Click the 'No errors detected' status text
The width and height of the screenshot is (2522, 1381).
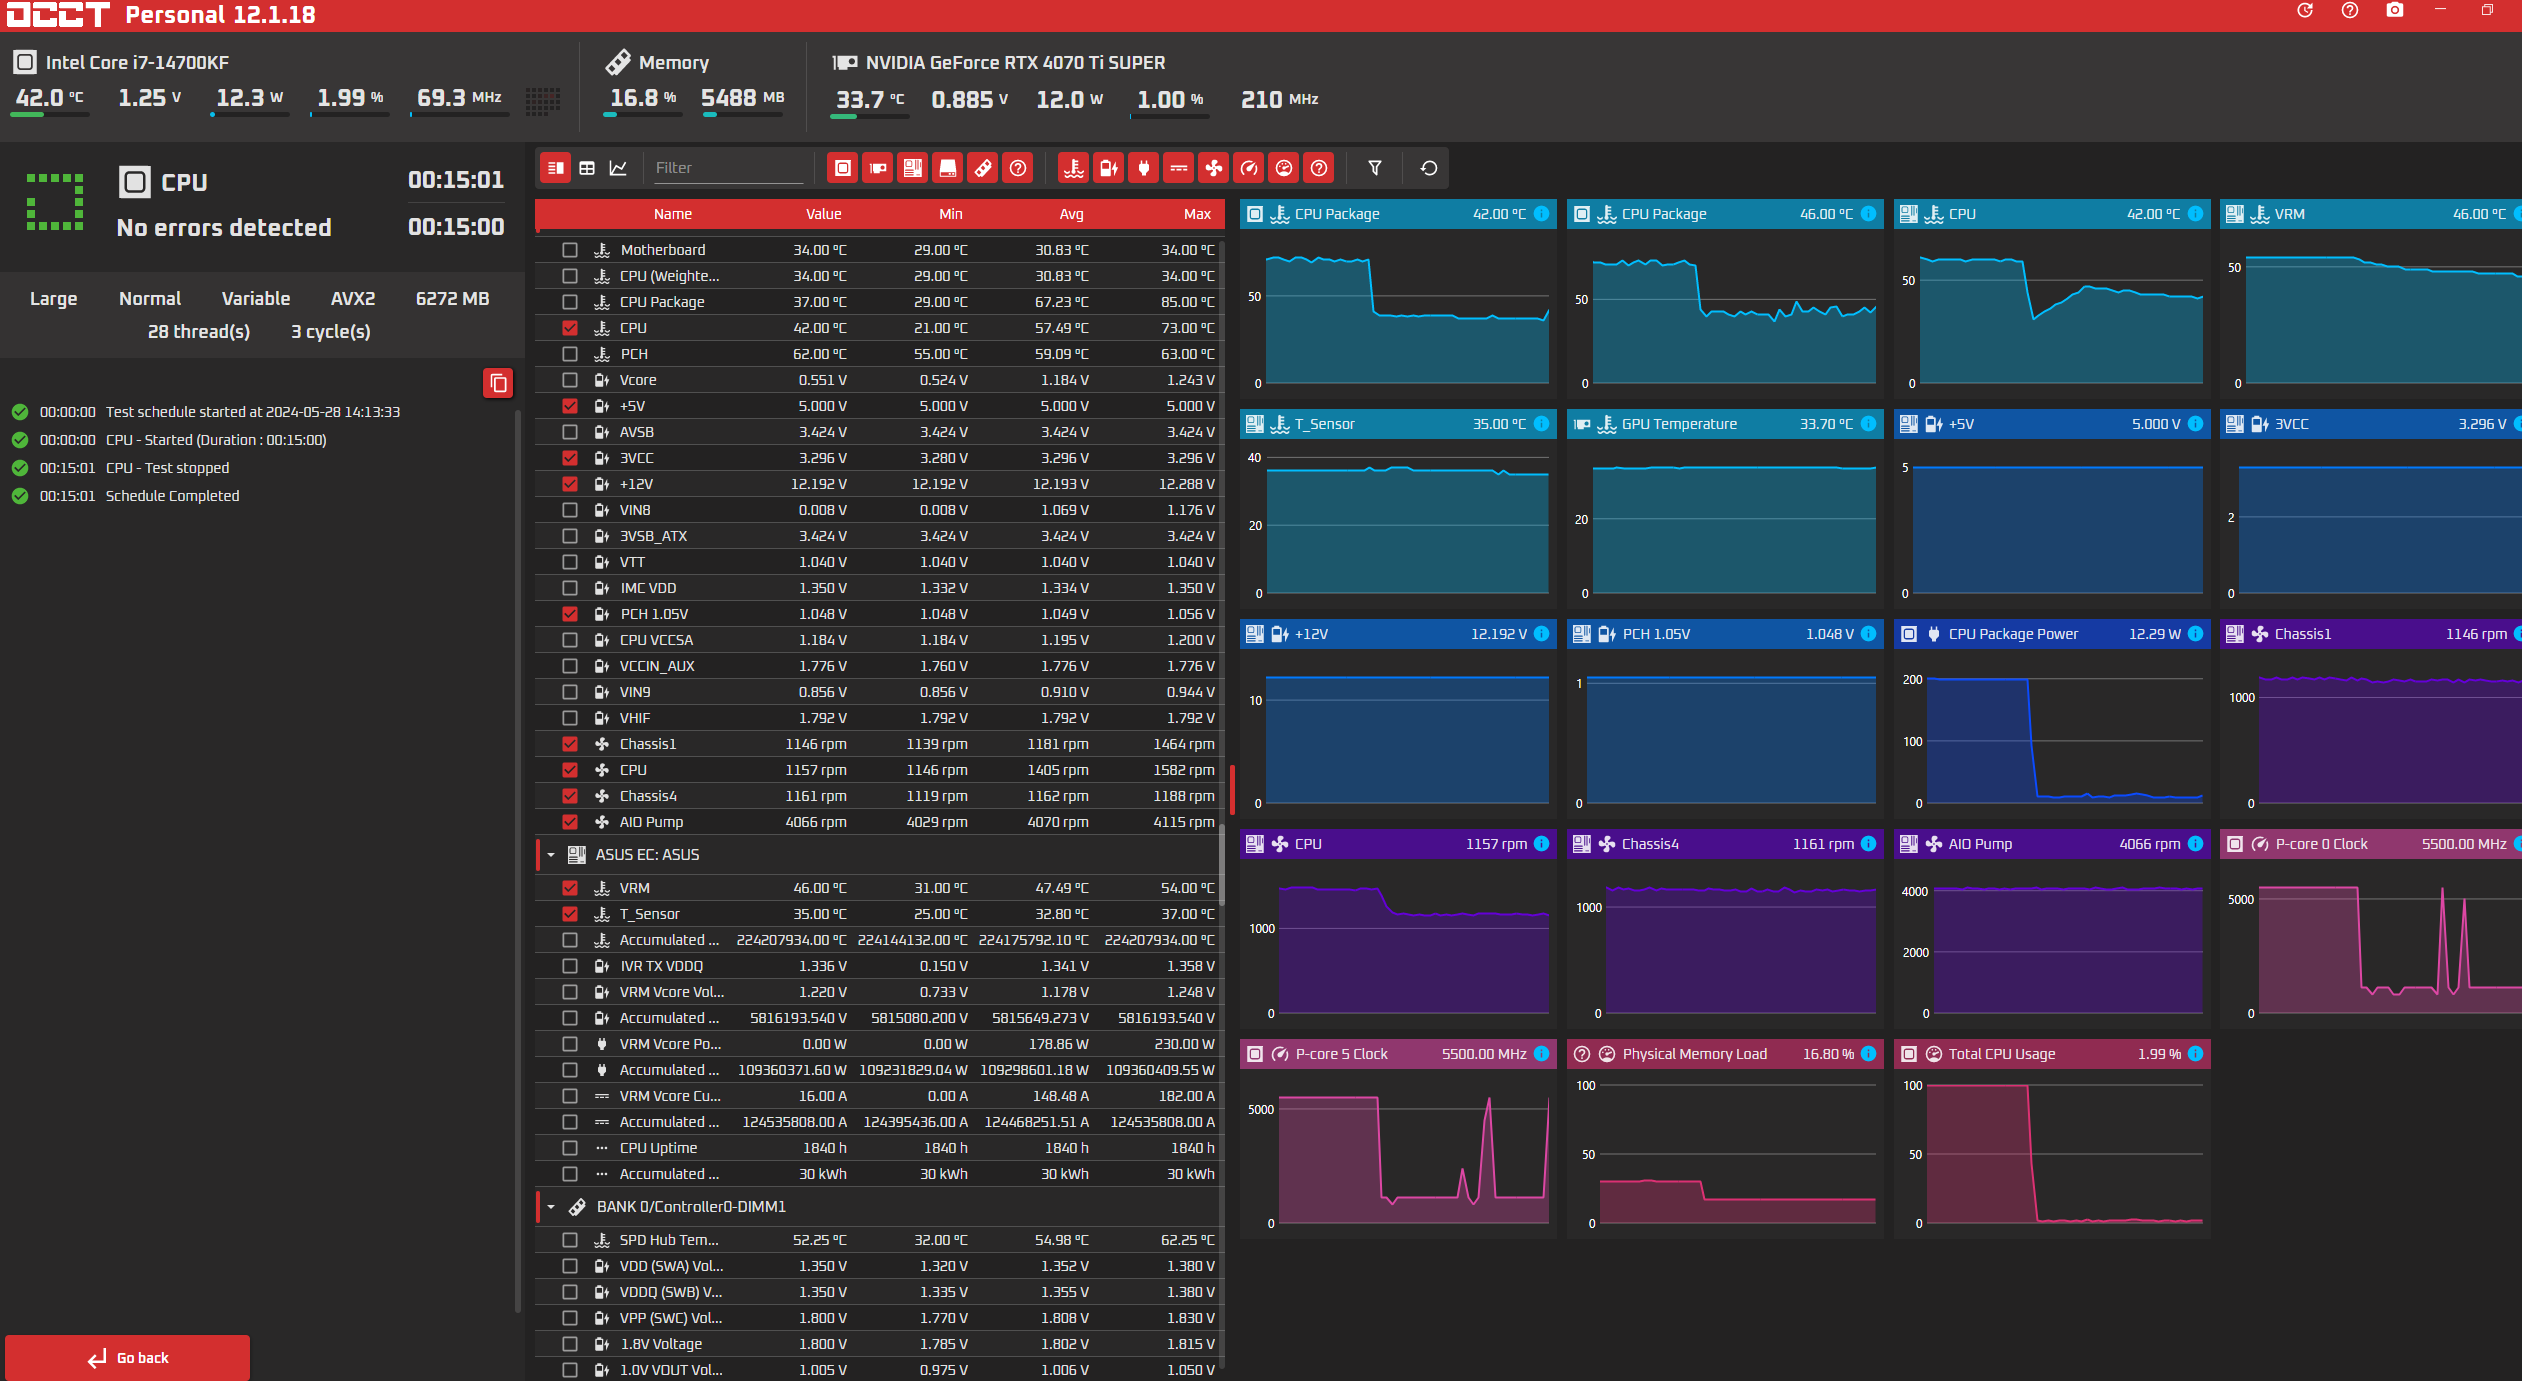tap(224, 228)
